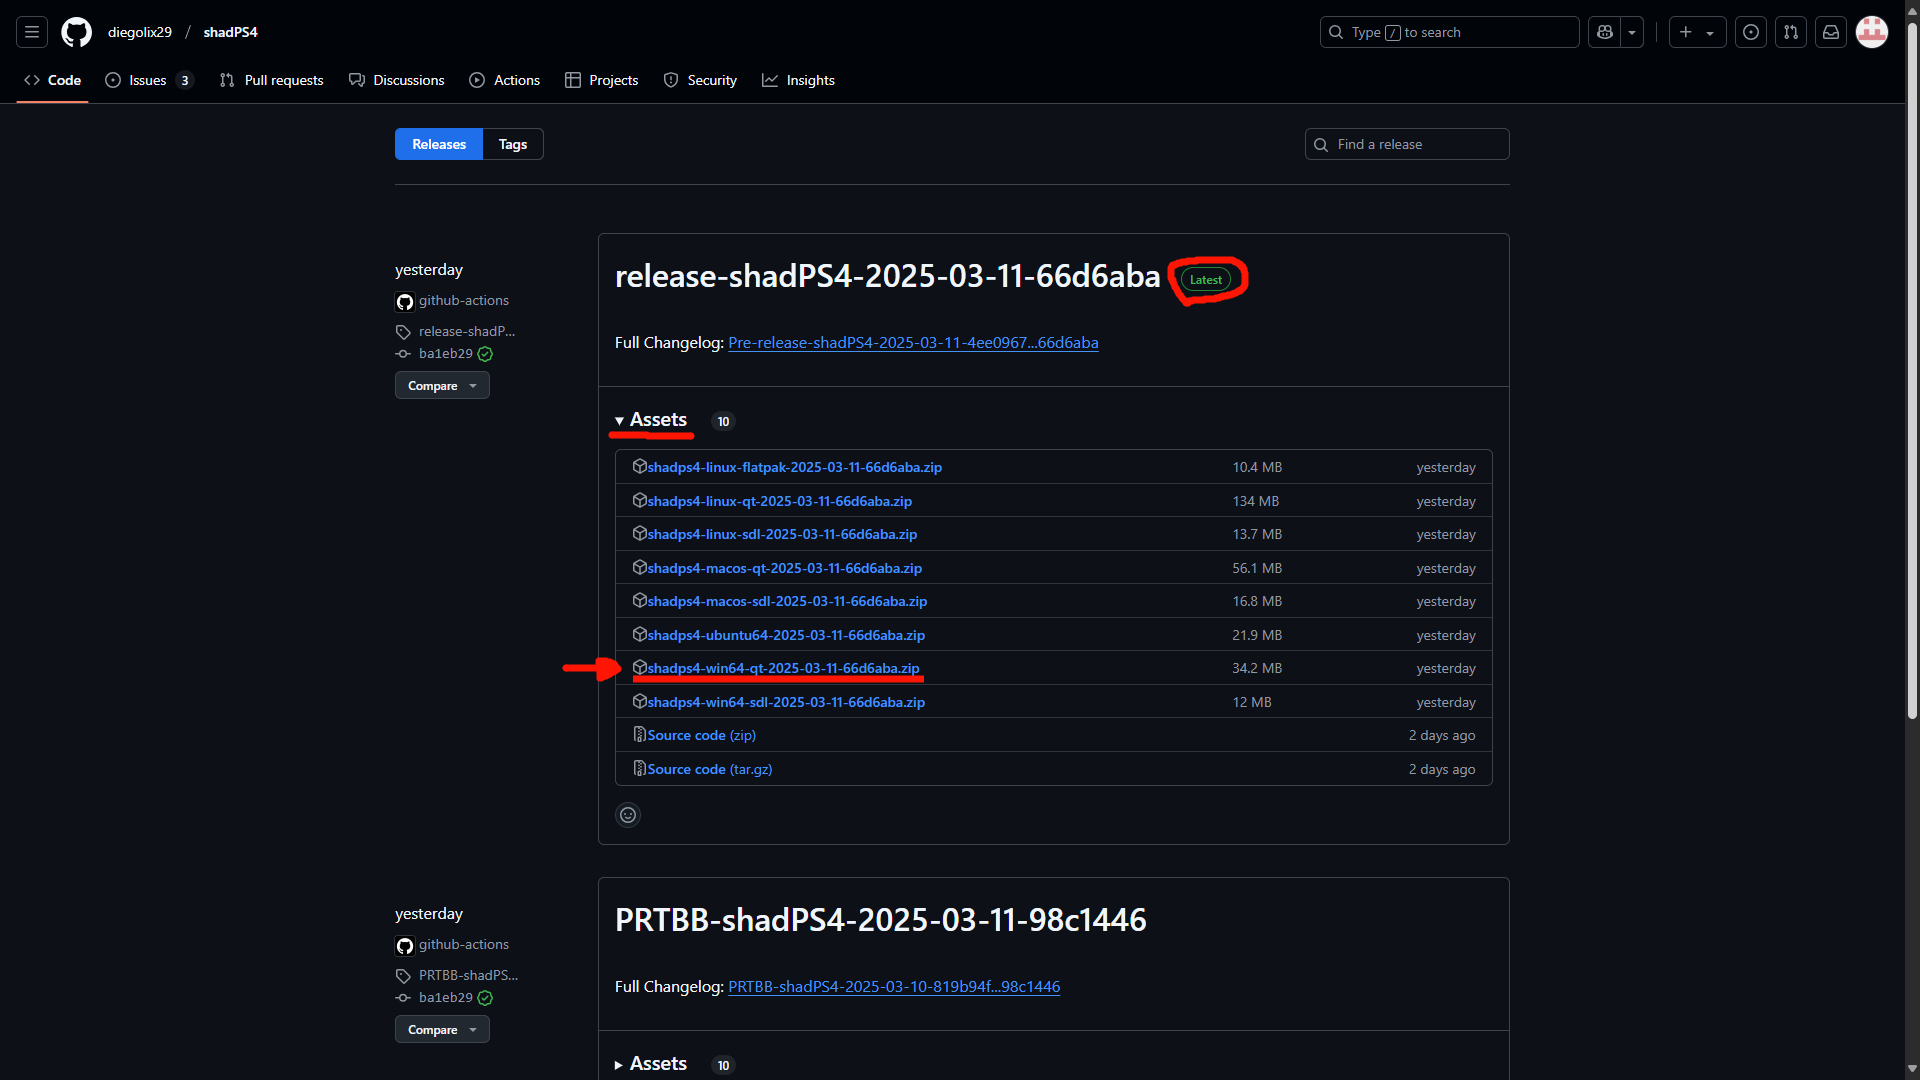Open GitHub Copilot chat icon

pos(1605,32)
